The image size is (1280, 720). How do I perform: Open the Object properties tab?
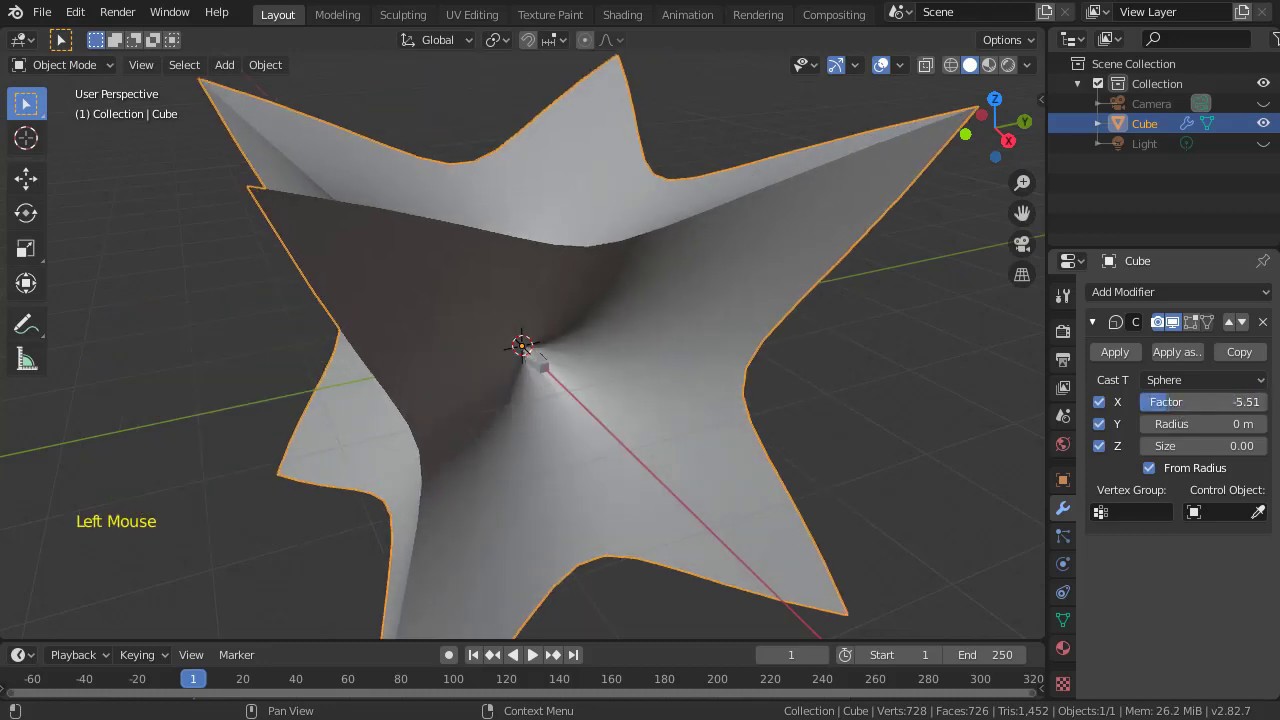pos(1063,480)
